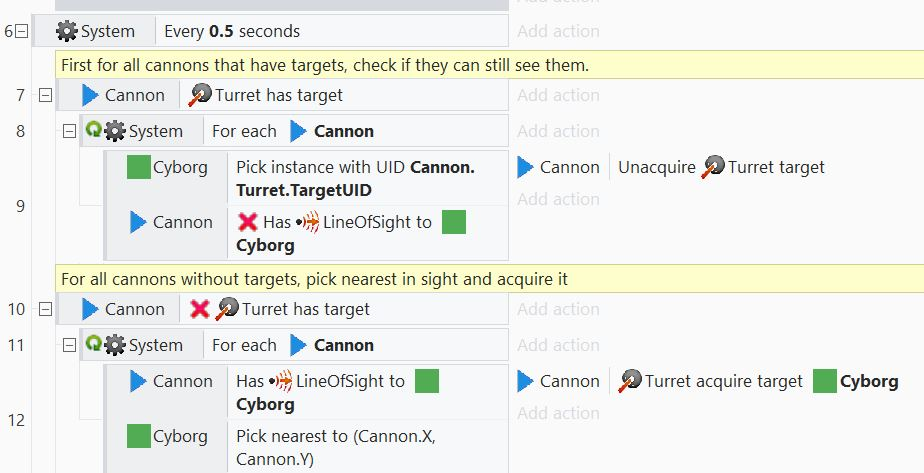Click the LineOfSight behavior icon in event 12
This screenshot has width=924, height=473.
tap(280, 381)
